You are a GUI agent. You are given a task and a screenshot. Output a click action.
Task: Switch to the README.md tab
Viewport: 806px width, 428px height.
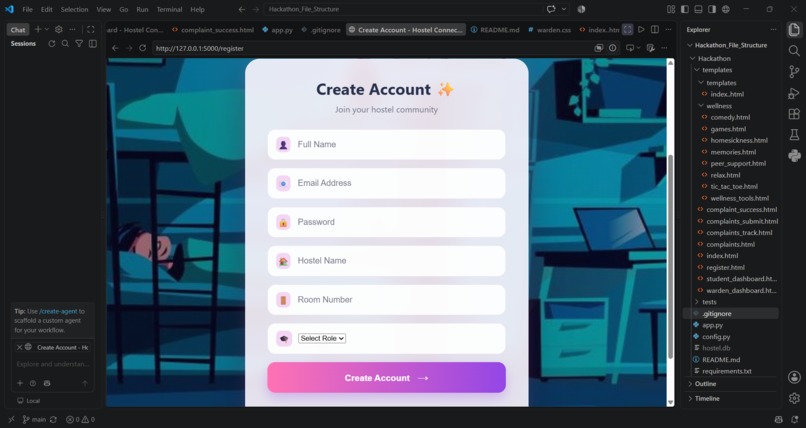(x=494, y=30)
